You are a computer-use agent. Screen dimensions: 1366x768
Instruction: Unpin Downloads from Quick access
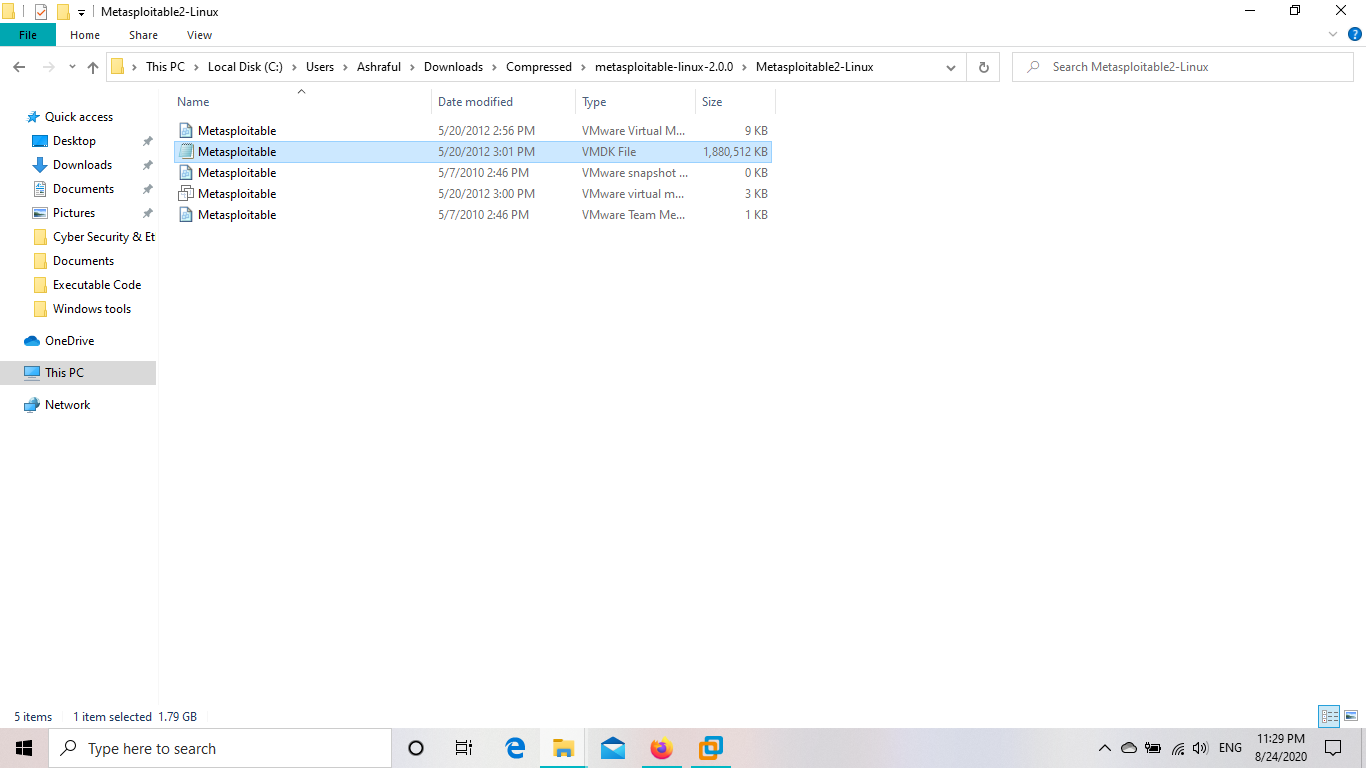click(147, 164)
